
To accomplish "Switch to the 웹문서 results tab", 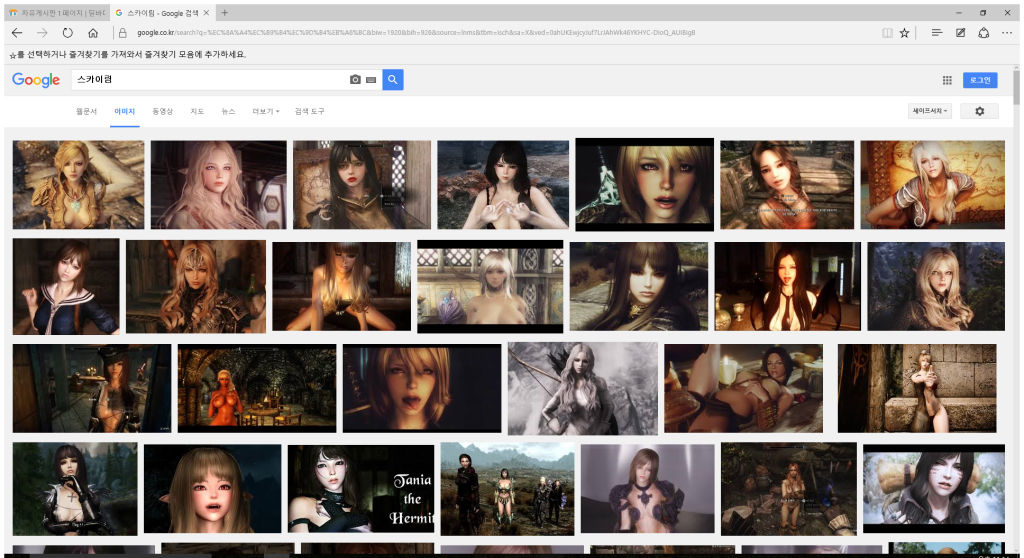I will (87, 111).
